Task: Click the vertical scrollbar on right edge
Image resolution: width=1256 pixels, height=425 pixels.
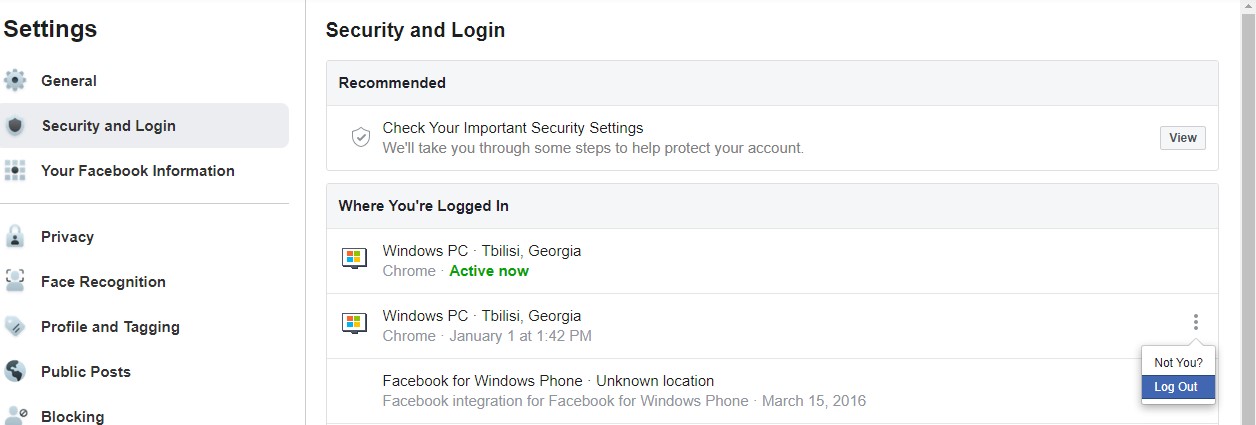Action: 1249,200
